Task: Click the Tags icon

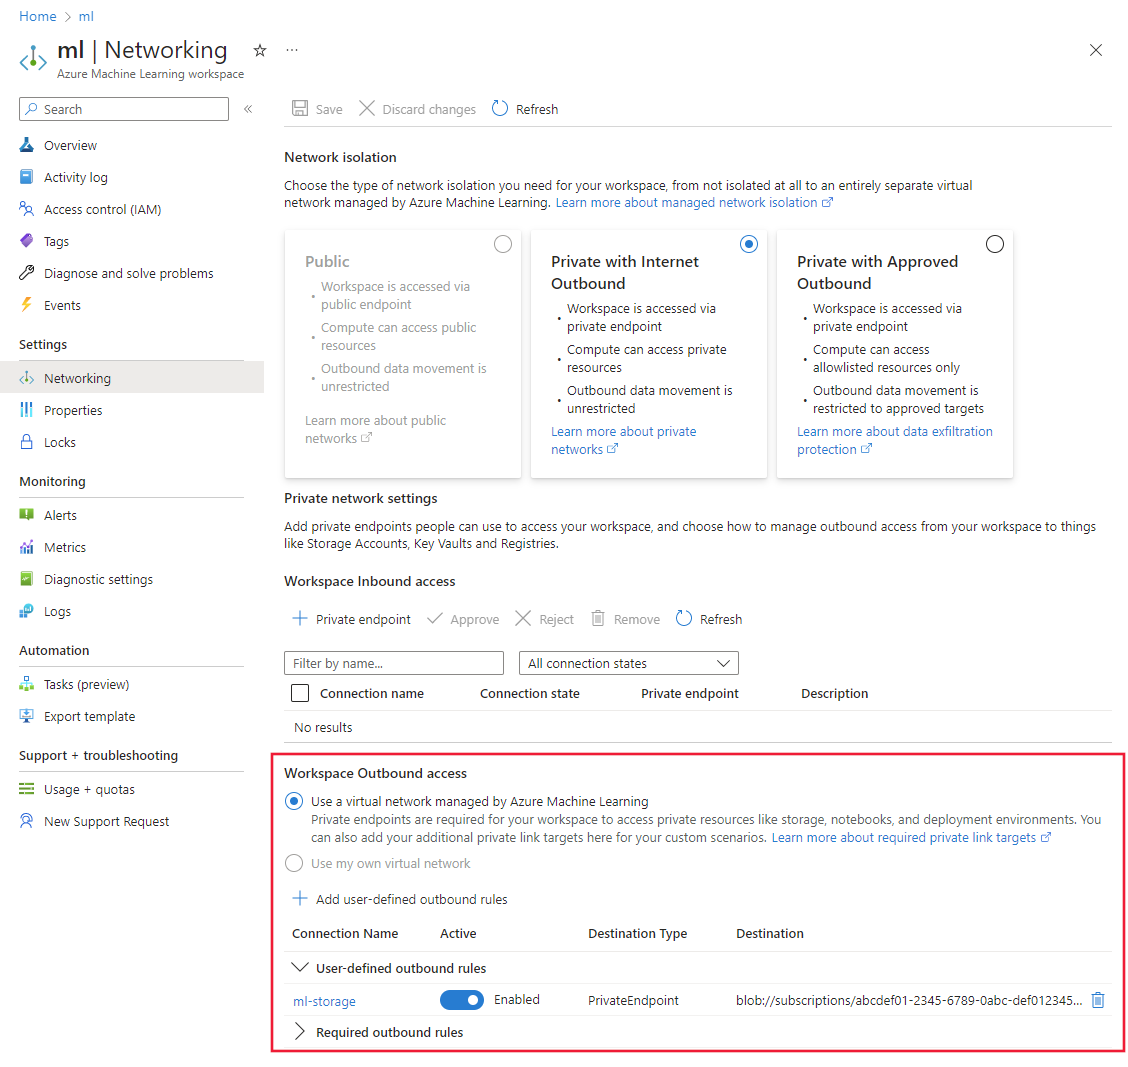Action: [27, 241]
